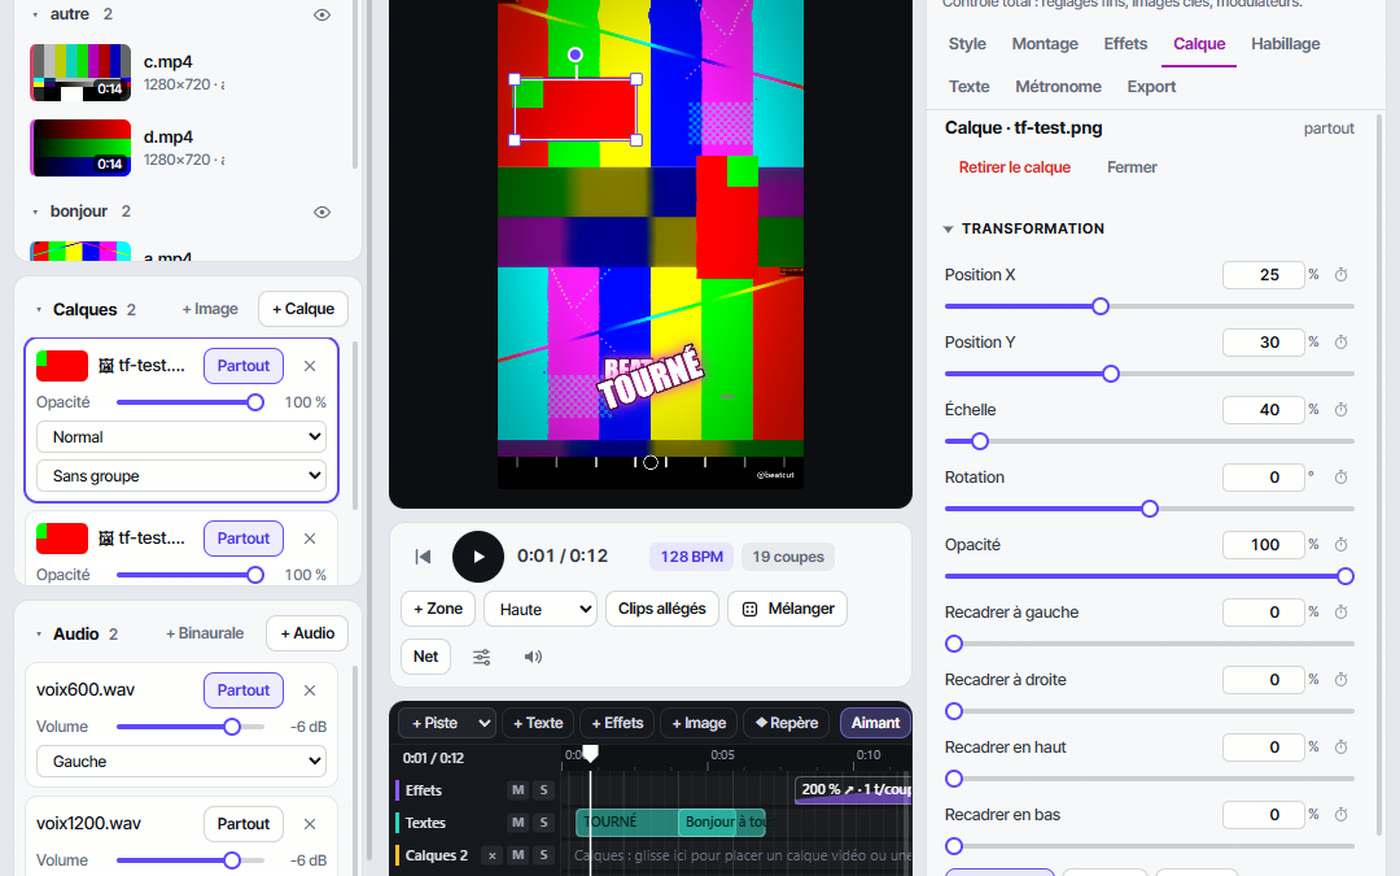Toggle visibility eye for the autre group
Viewport: 1400px width, 876px height.
click(322, 15)
